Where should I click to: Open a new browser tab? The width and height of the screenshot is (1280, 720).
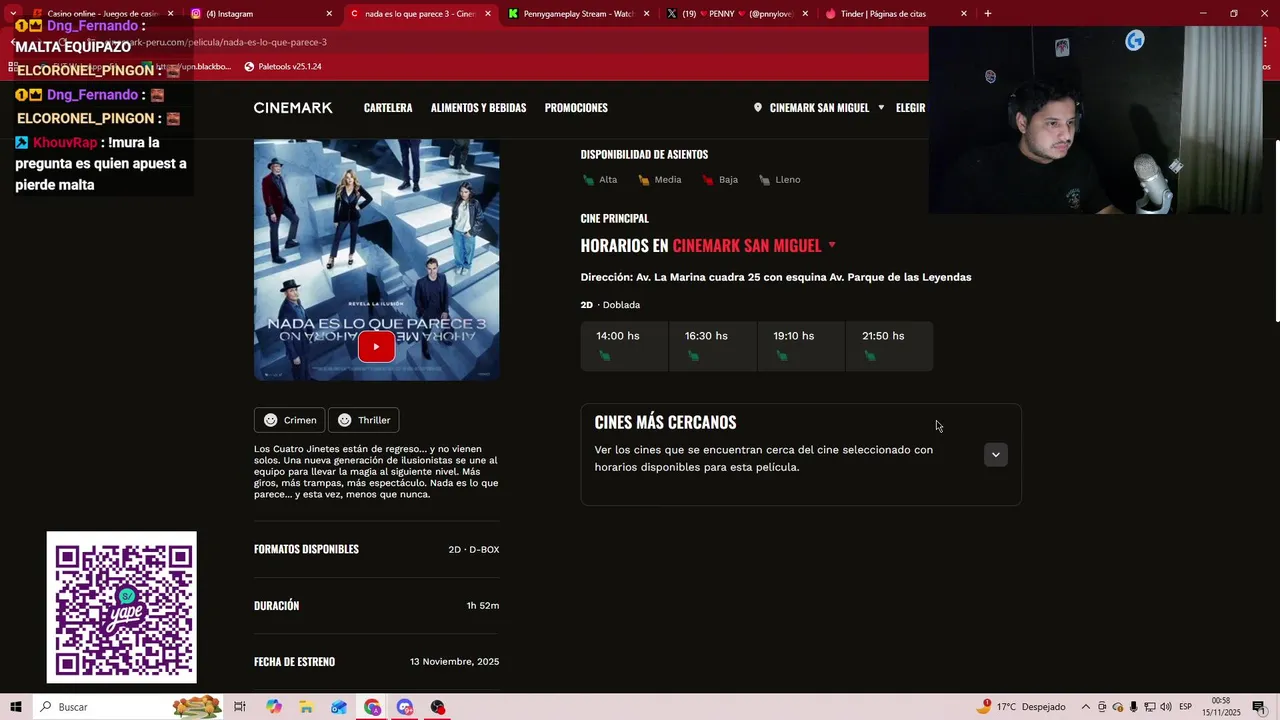pos(987,14)
